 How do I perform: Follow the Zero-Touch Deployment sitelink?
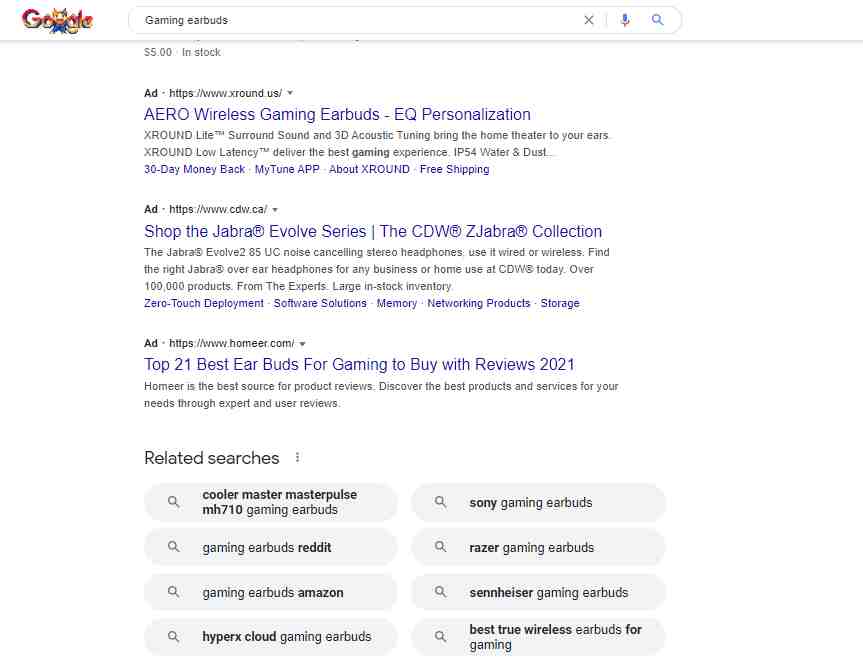204,303
